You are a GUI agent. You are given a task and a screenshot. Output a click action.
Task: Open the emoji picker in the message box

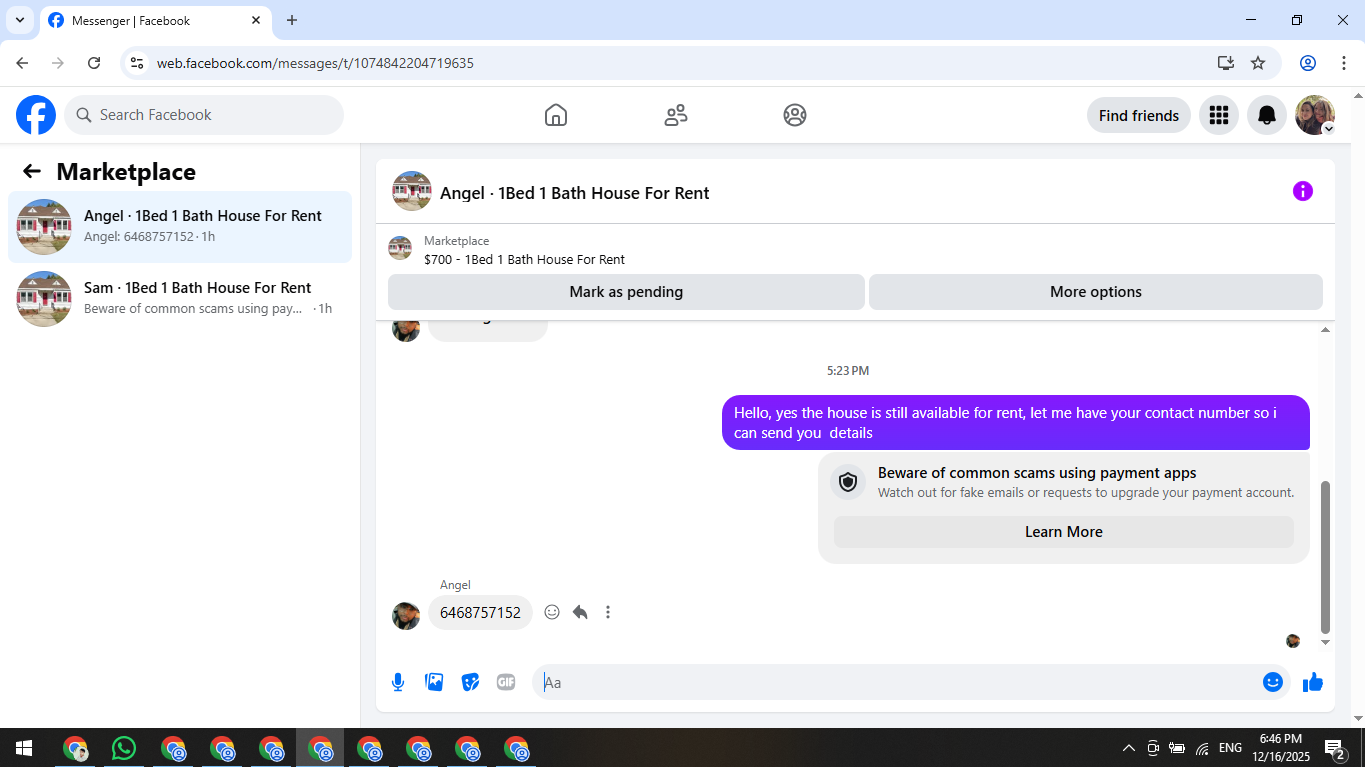click(1272, 682)
